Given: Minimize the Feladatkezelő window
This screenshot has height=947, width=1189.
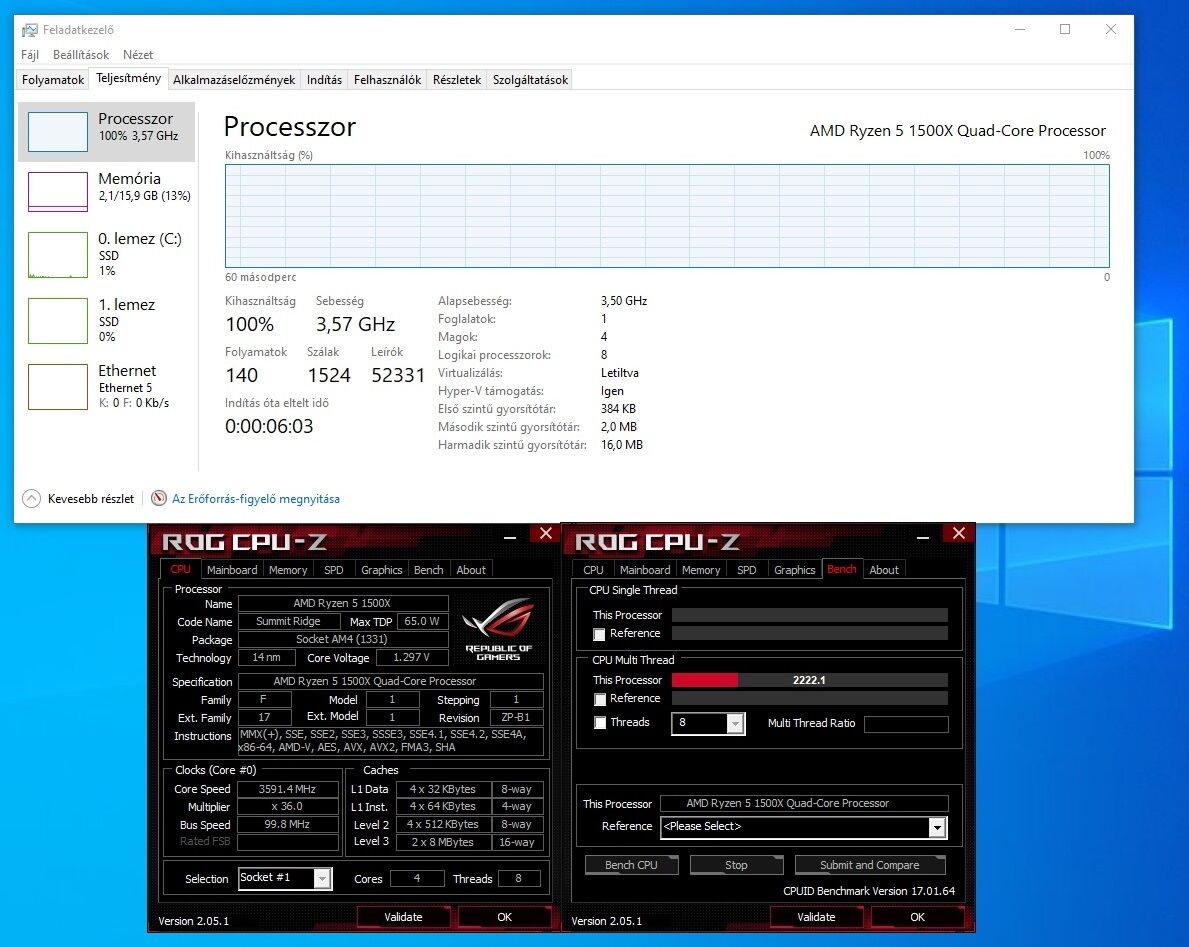Looking at the screenshot, I should [1020, 29].
